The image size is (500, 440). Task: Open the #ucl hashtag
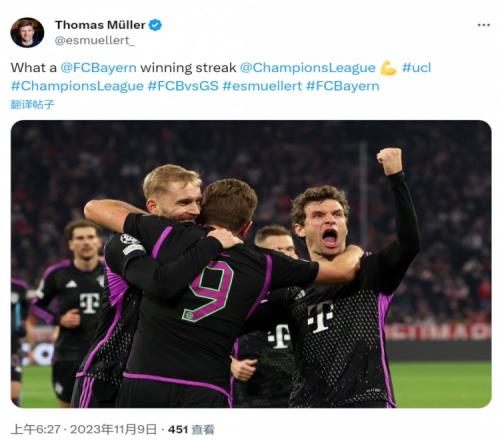(416, 68)
